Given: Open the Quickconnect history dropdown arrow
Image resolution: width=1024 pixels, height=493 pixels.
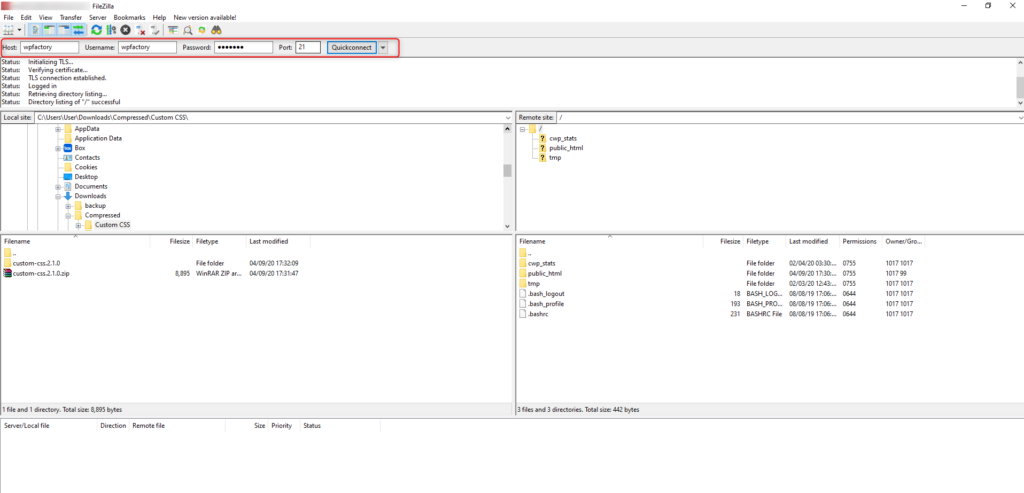Looking at the screenshot, I should click(383, 47).
